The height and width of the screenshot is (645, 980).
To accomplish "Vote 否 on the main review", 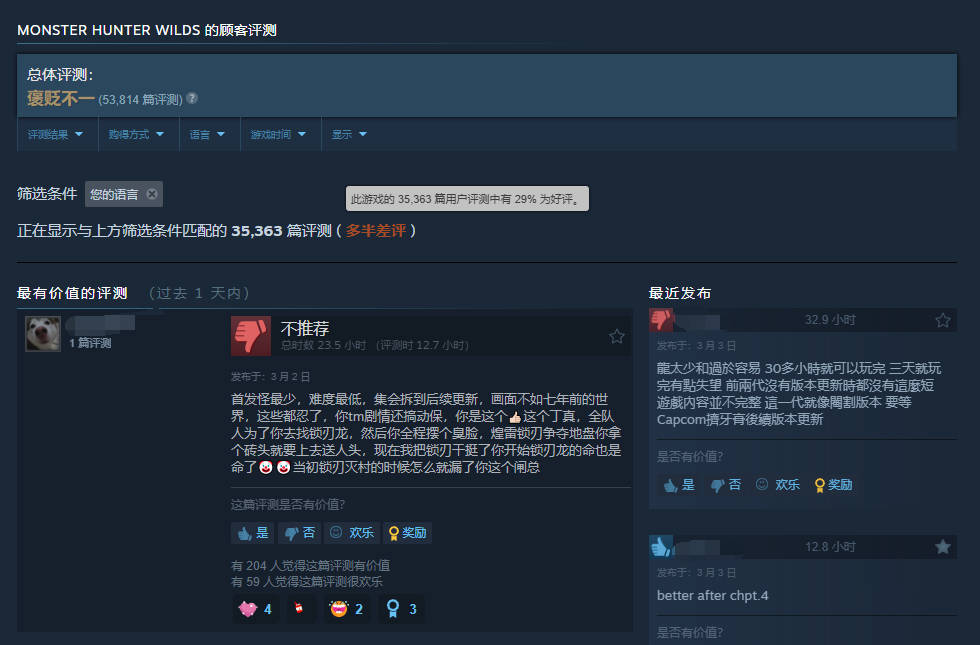I will coord(299,532).
